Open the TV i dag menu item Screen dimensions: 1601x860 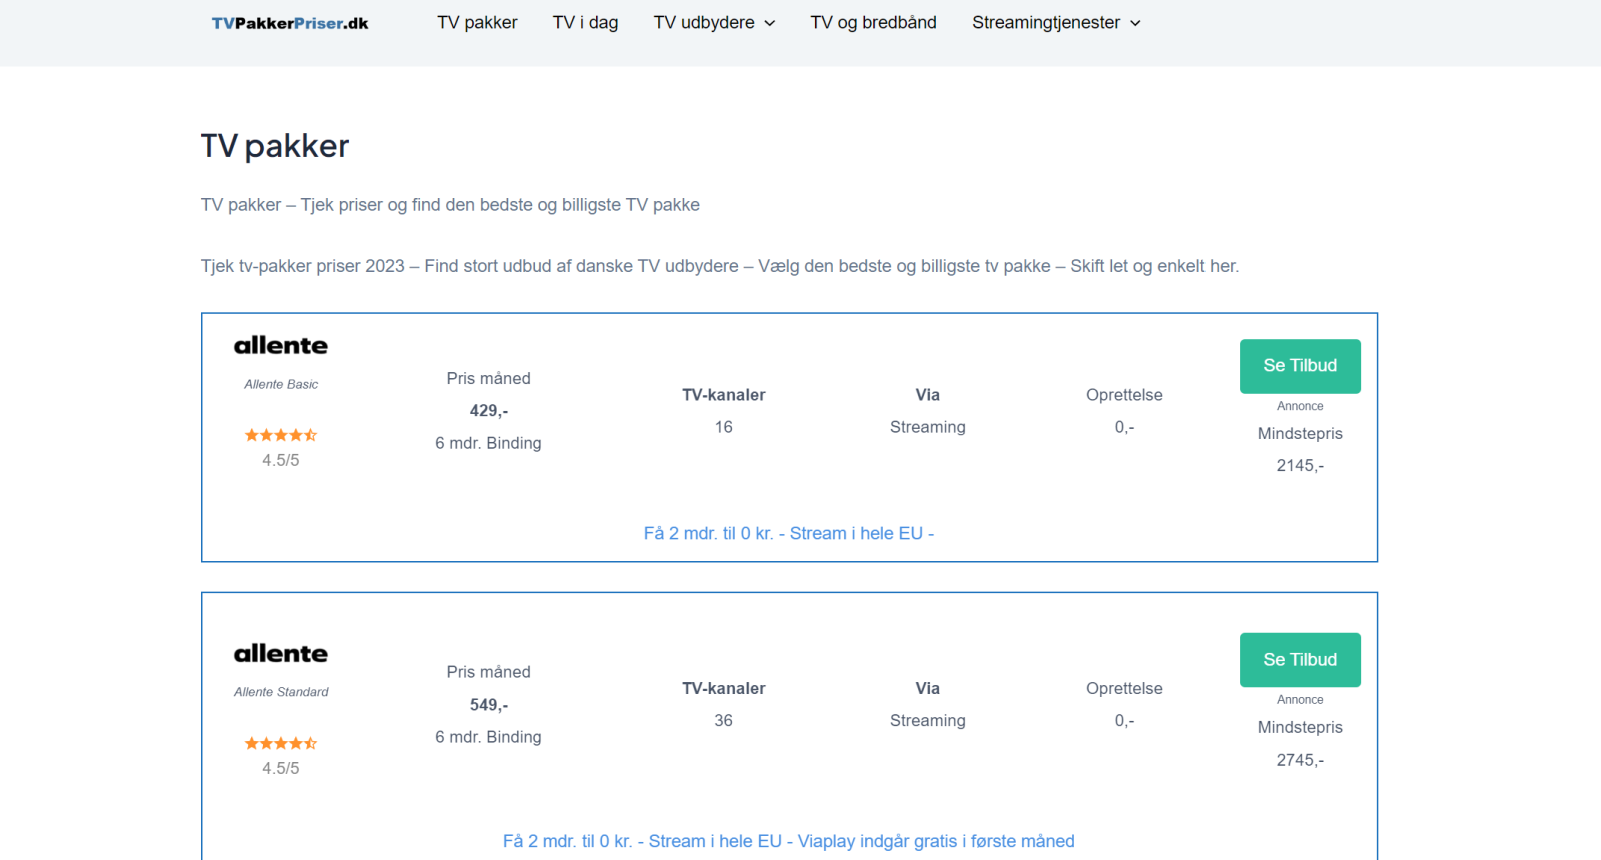tap(585, 23)
